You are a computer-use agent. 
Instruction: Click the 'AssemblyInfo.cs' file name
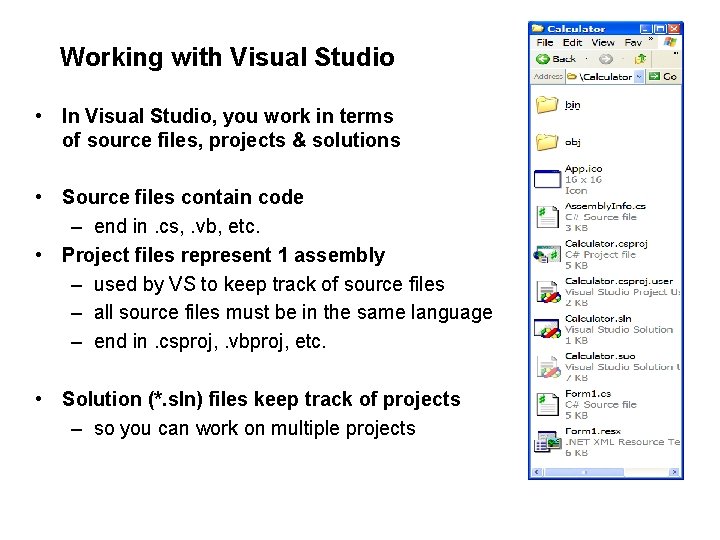[x=605, y=206]
